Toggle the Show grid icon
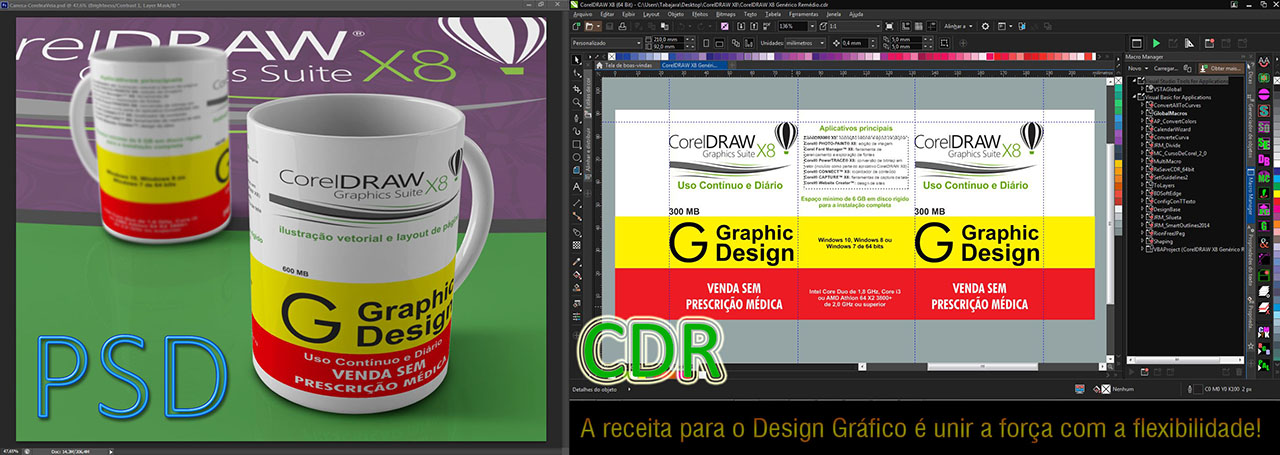Image resolution: width=1280 pixels, height=455 pixels. pos(919,26)
